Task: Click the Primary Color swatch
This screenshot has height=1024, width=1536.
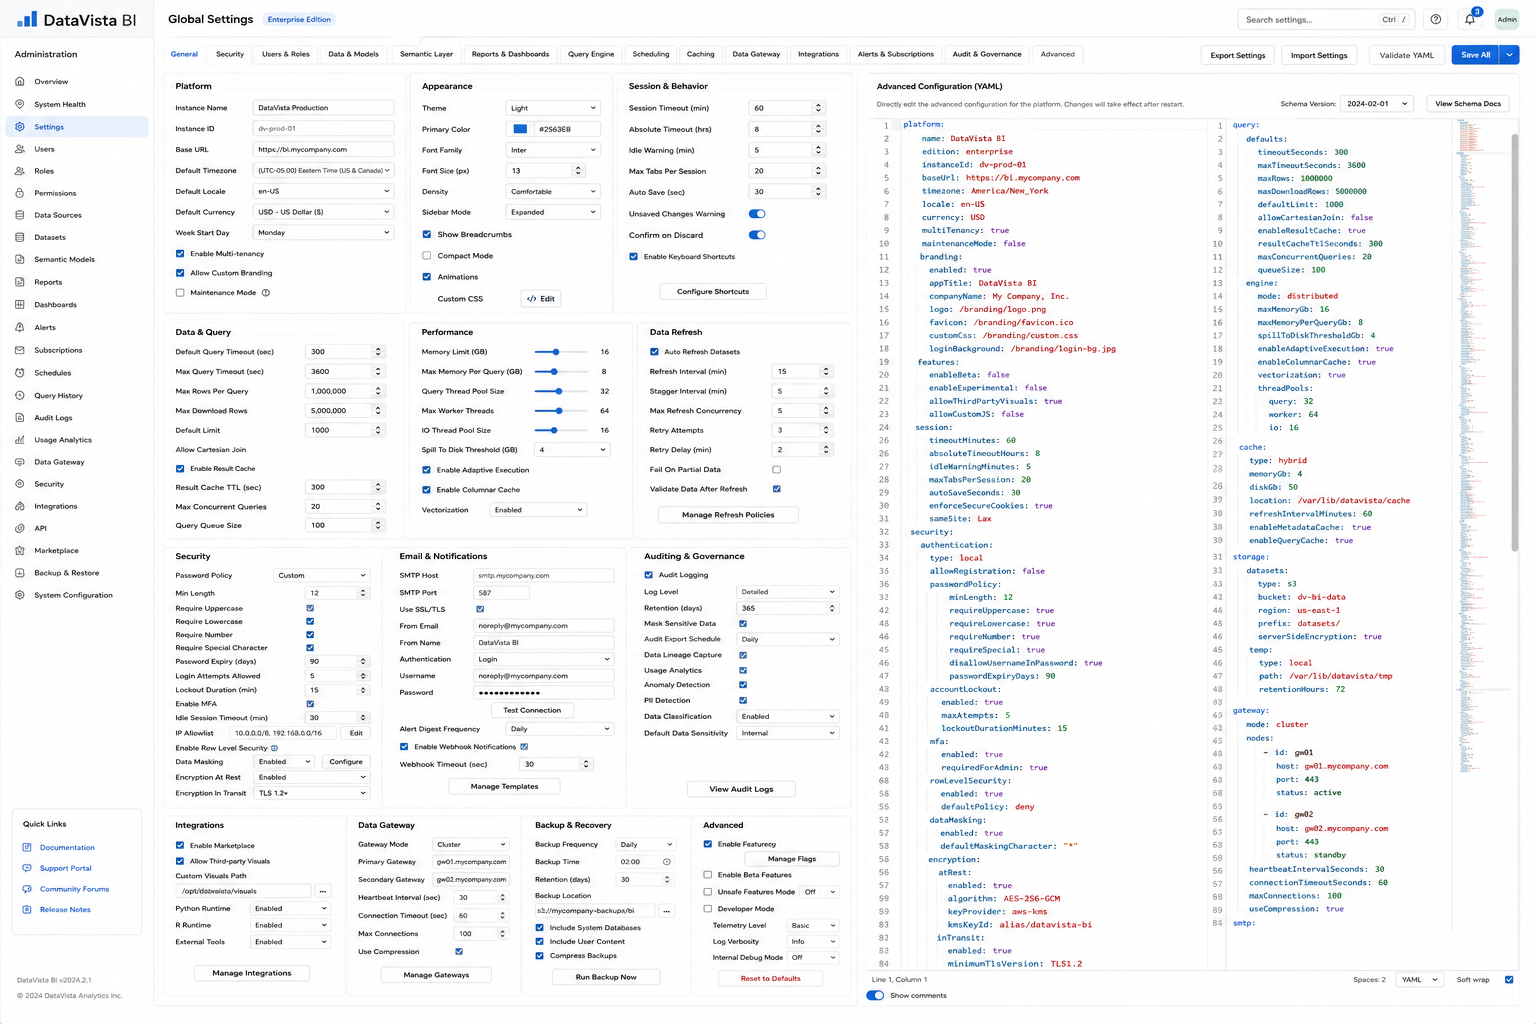Action: (x=520, y=129)
